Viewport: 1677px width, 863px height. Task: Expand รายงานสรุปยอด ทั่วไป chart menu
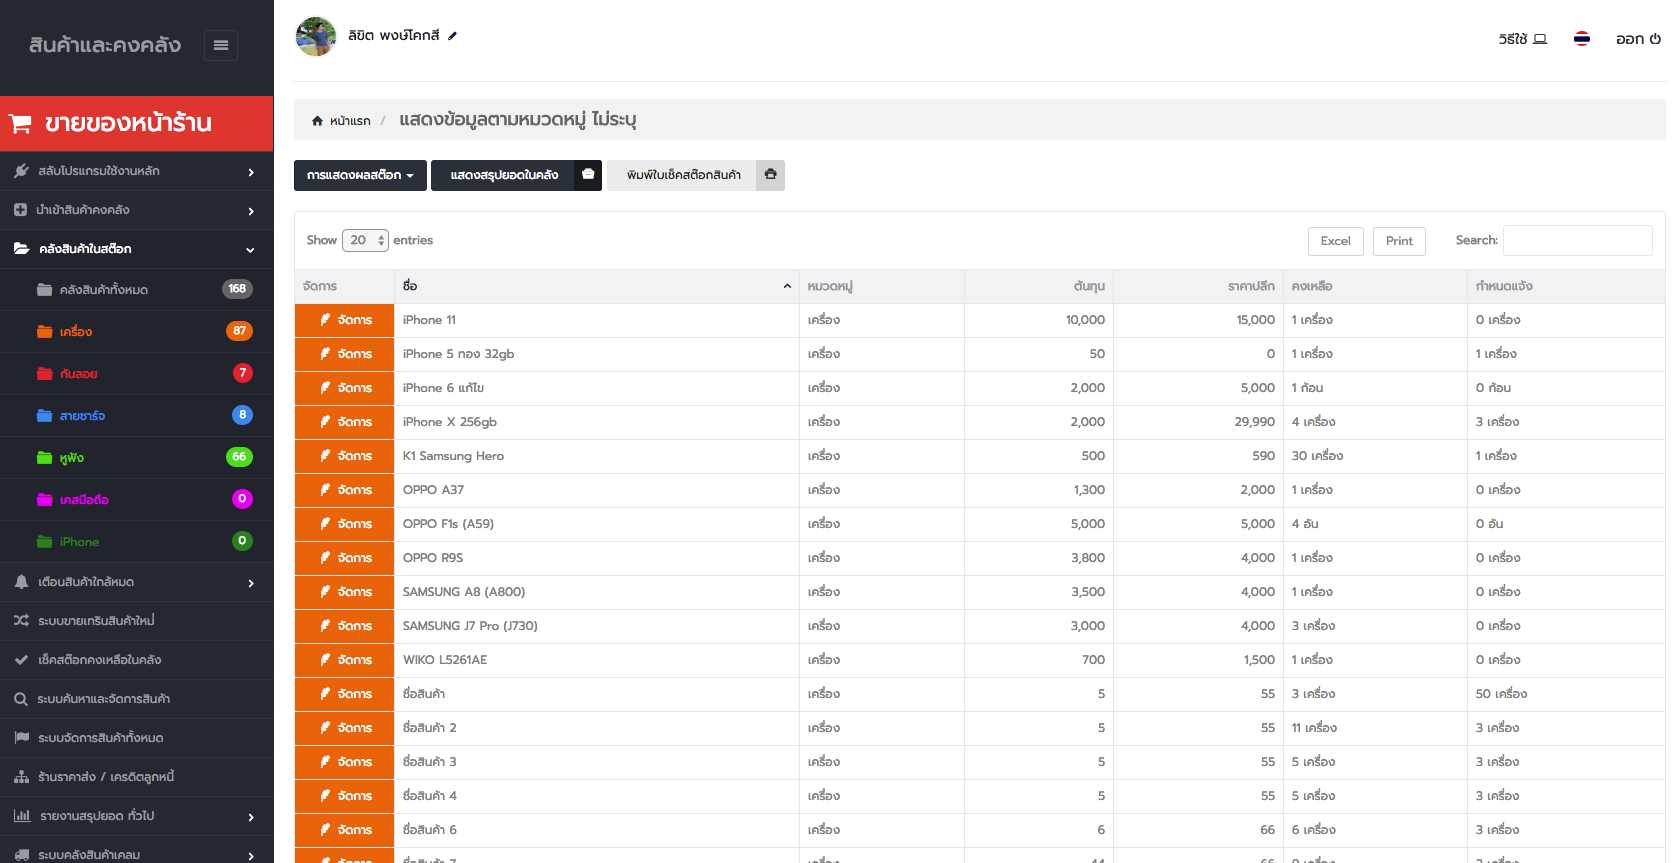click(x=136, y=816)
